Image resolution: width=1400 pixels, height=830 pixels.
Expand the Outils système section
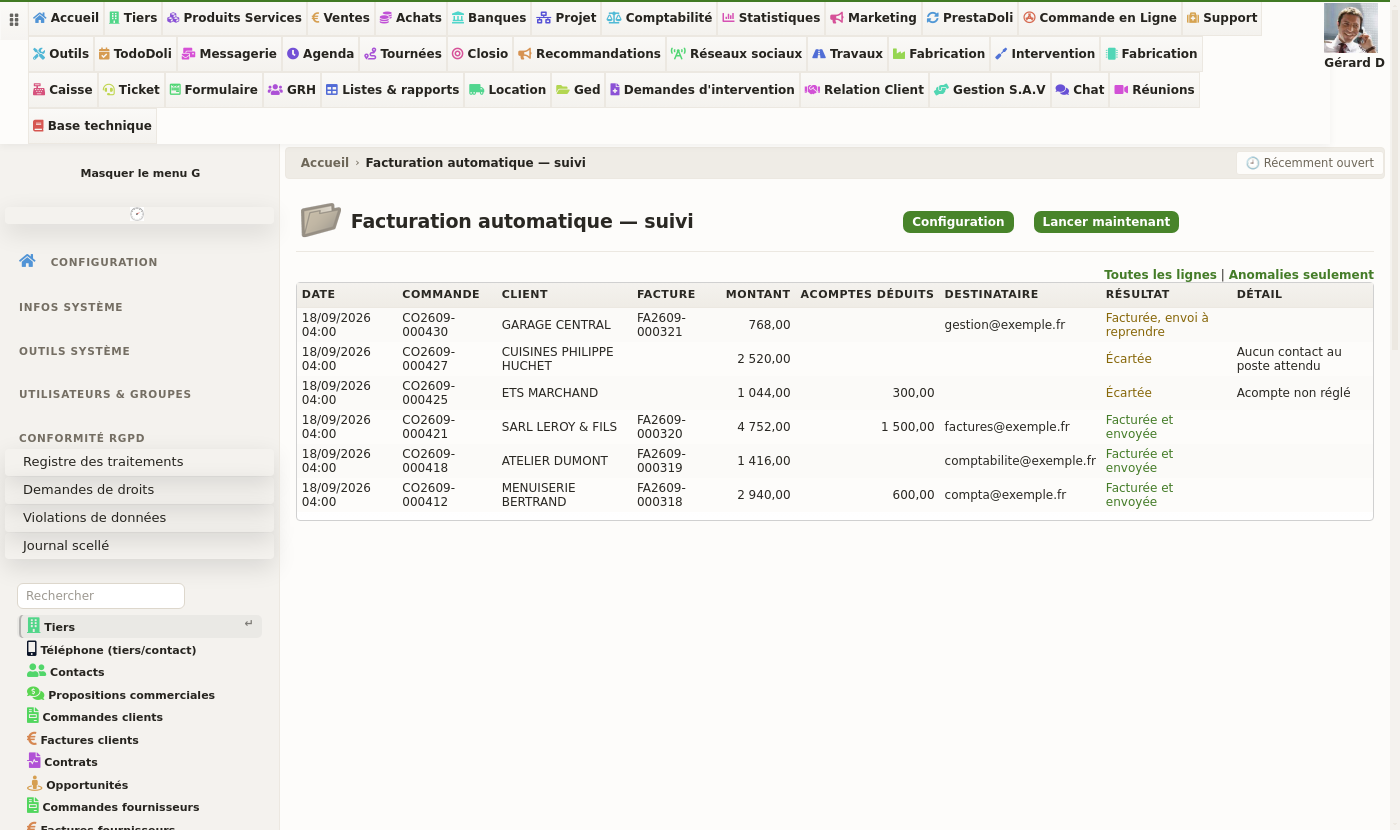coord(75,351)
